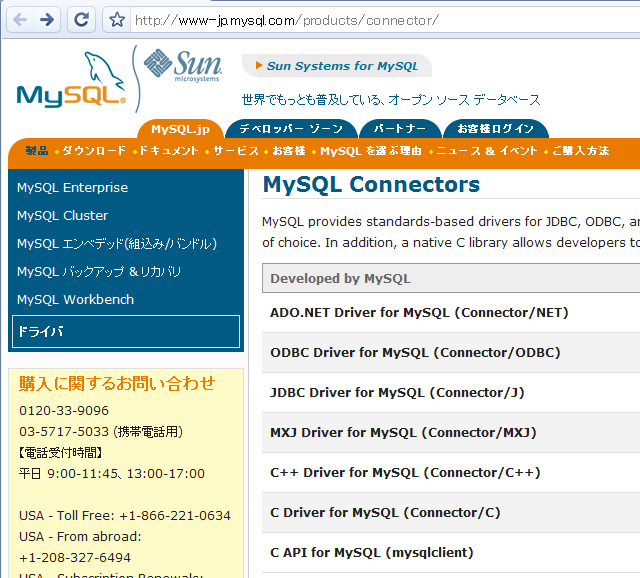Reload the page with the refresh icon
This screenshot has height=578, width=640.
click(x=81, y=19)
